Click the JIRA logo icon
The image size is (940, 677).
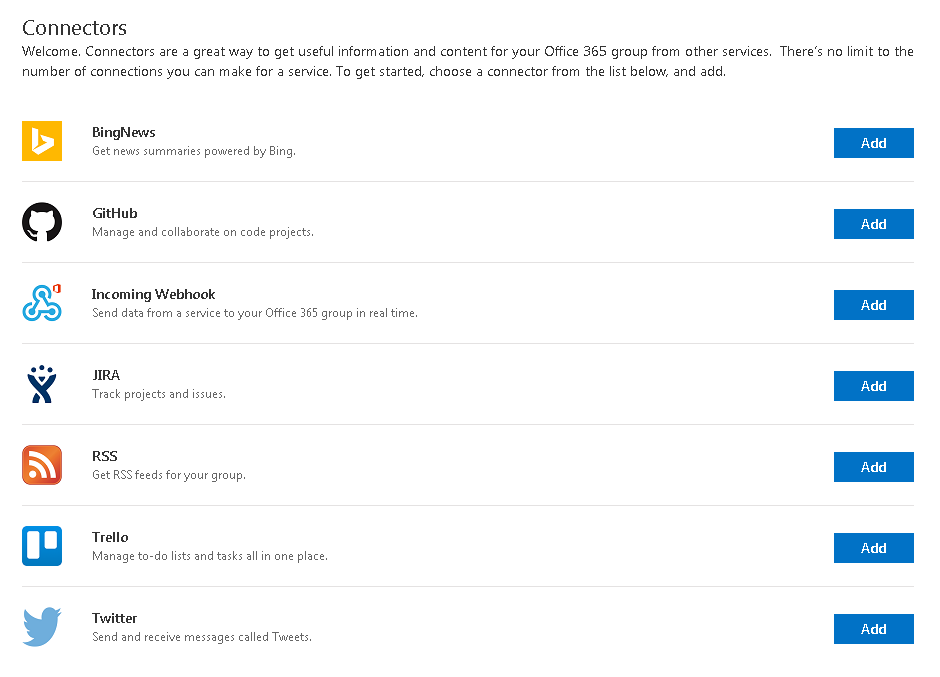click(x=42, y=384)
